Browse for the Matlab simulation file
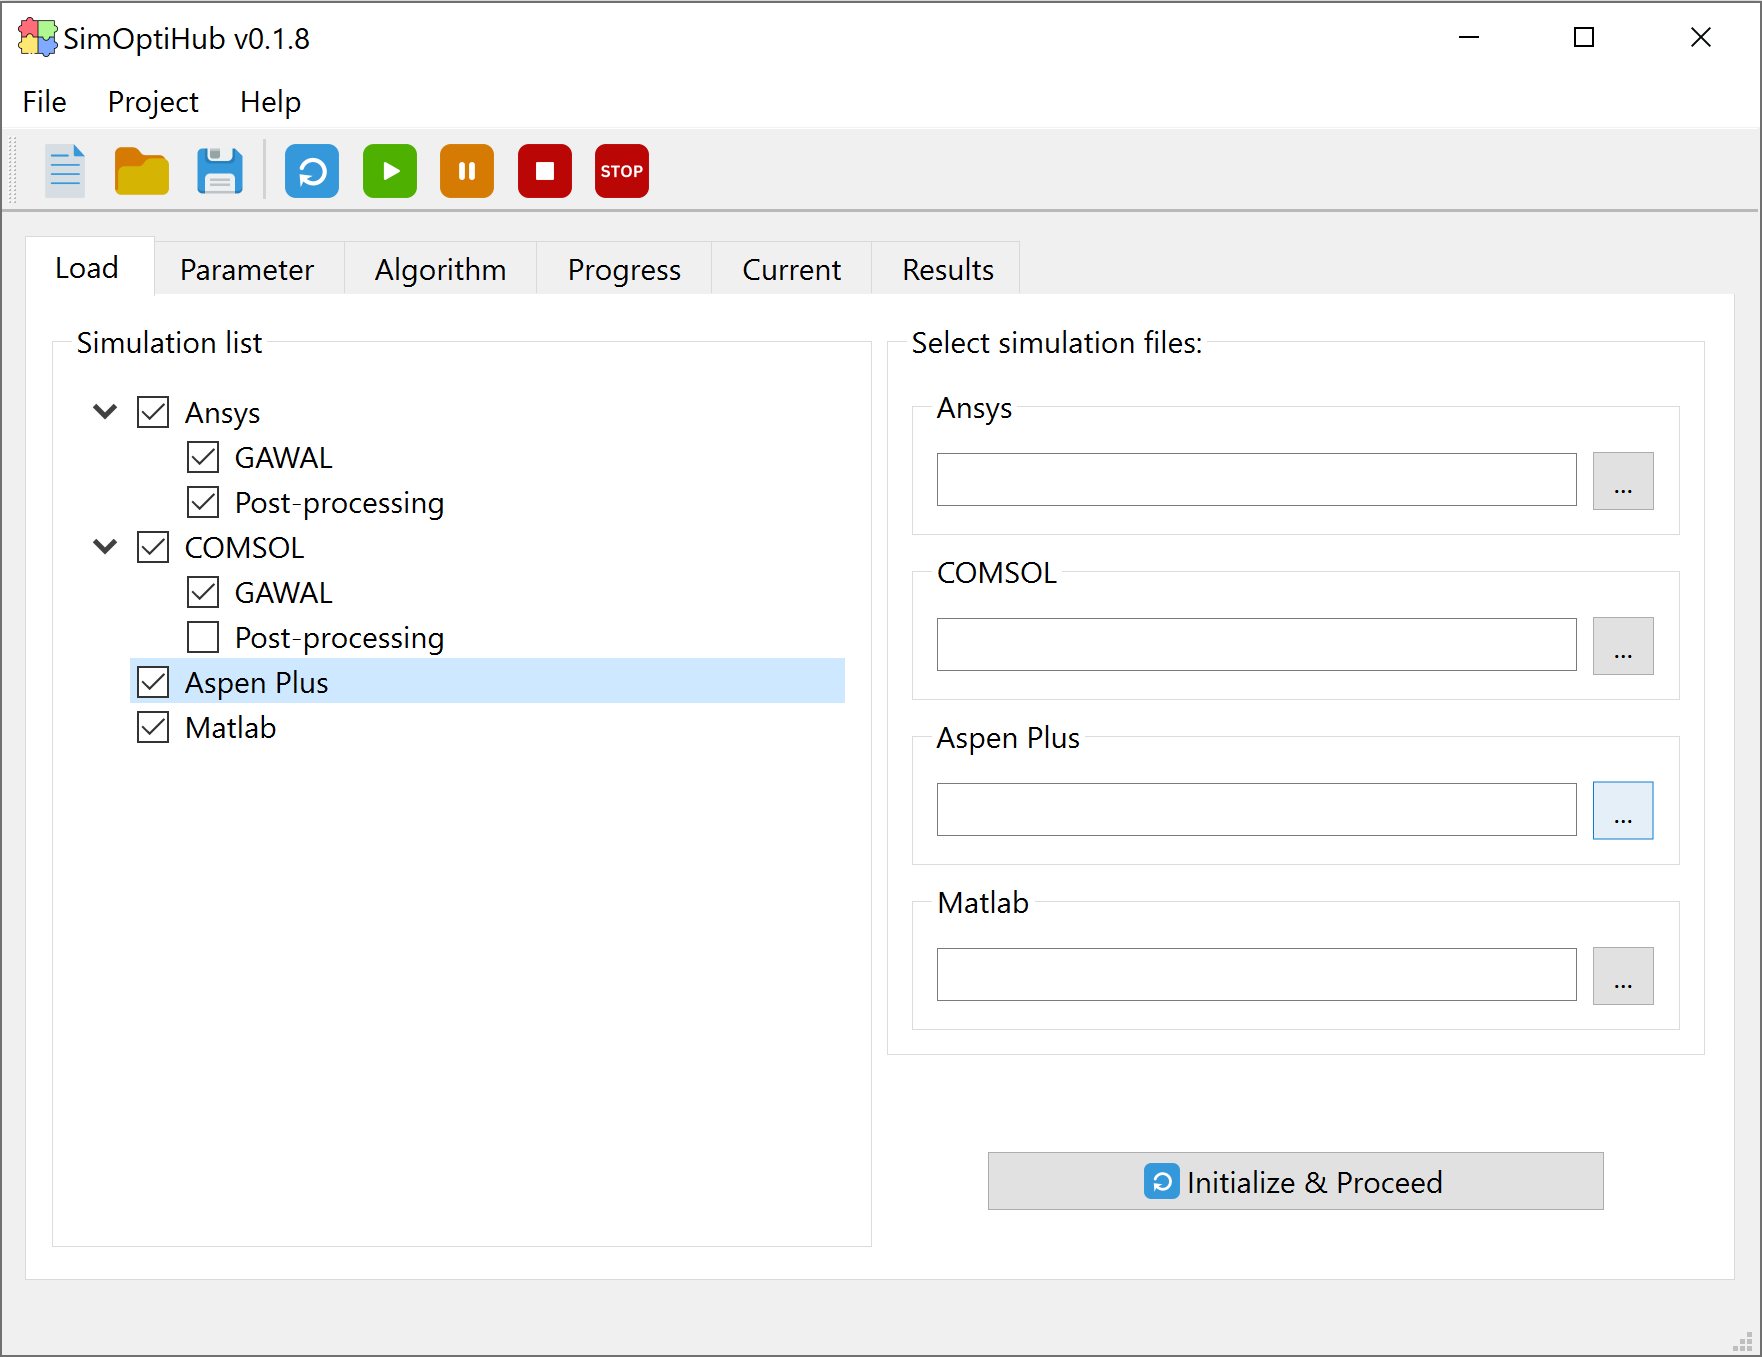Screen dimensions: 1762x1357 [1622, 975]
